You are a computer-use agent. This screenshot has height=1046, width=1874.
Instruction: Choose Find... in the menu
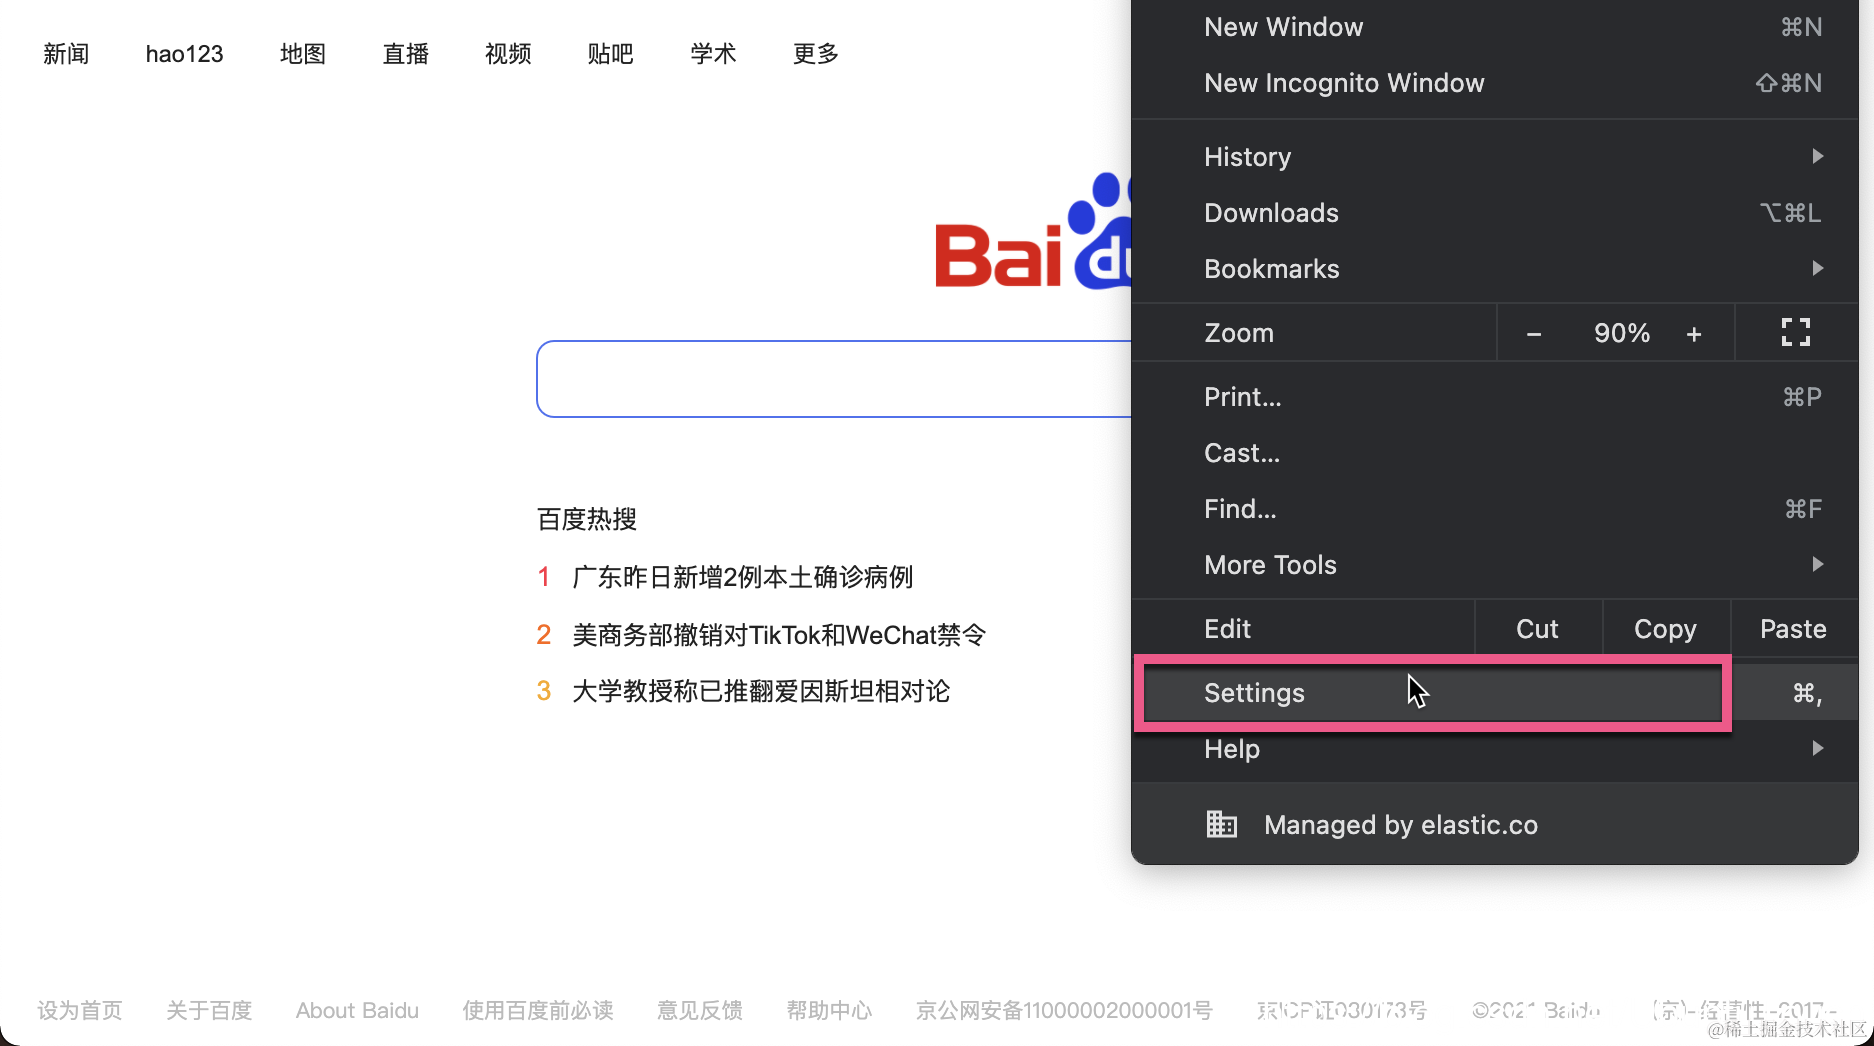[1495, 509]
